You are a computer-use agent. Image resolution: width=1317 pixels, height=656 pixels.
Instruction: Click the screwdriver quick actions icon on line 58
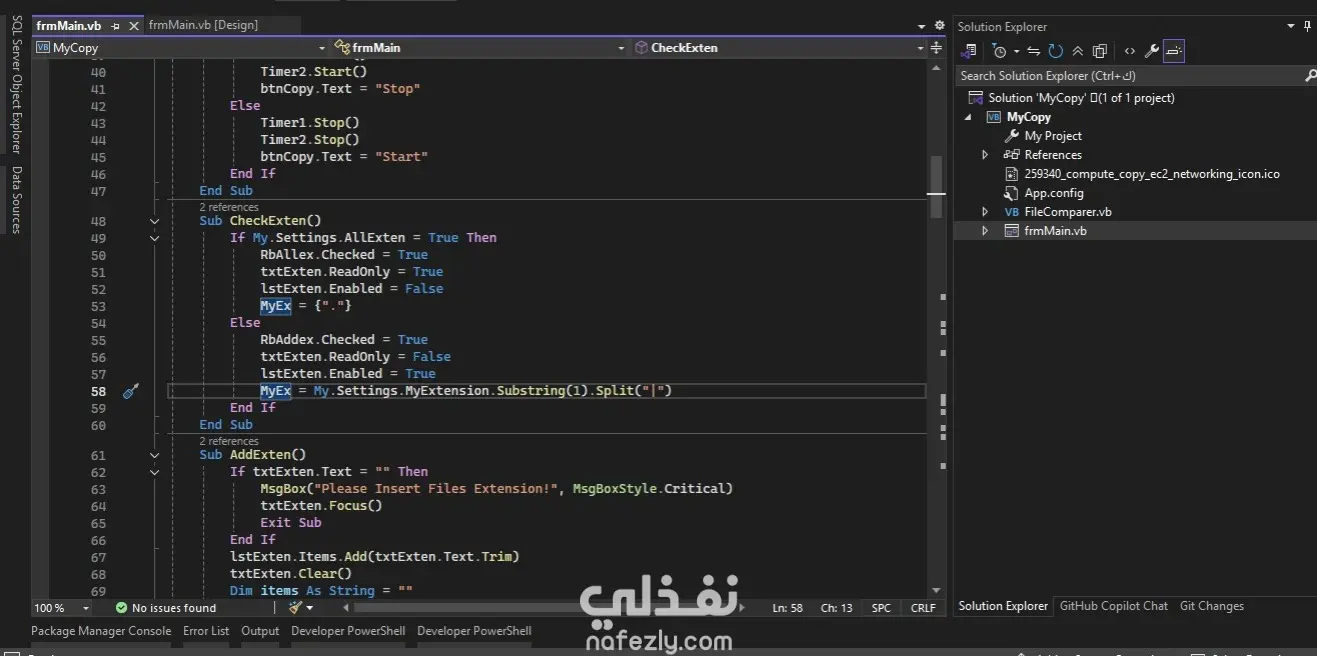pyautogui.click(x=130, y=391)
